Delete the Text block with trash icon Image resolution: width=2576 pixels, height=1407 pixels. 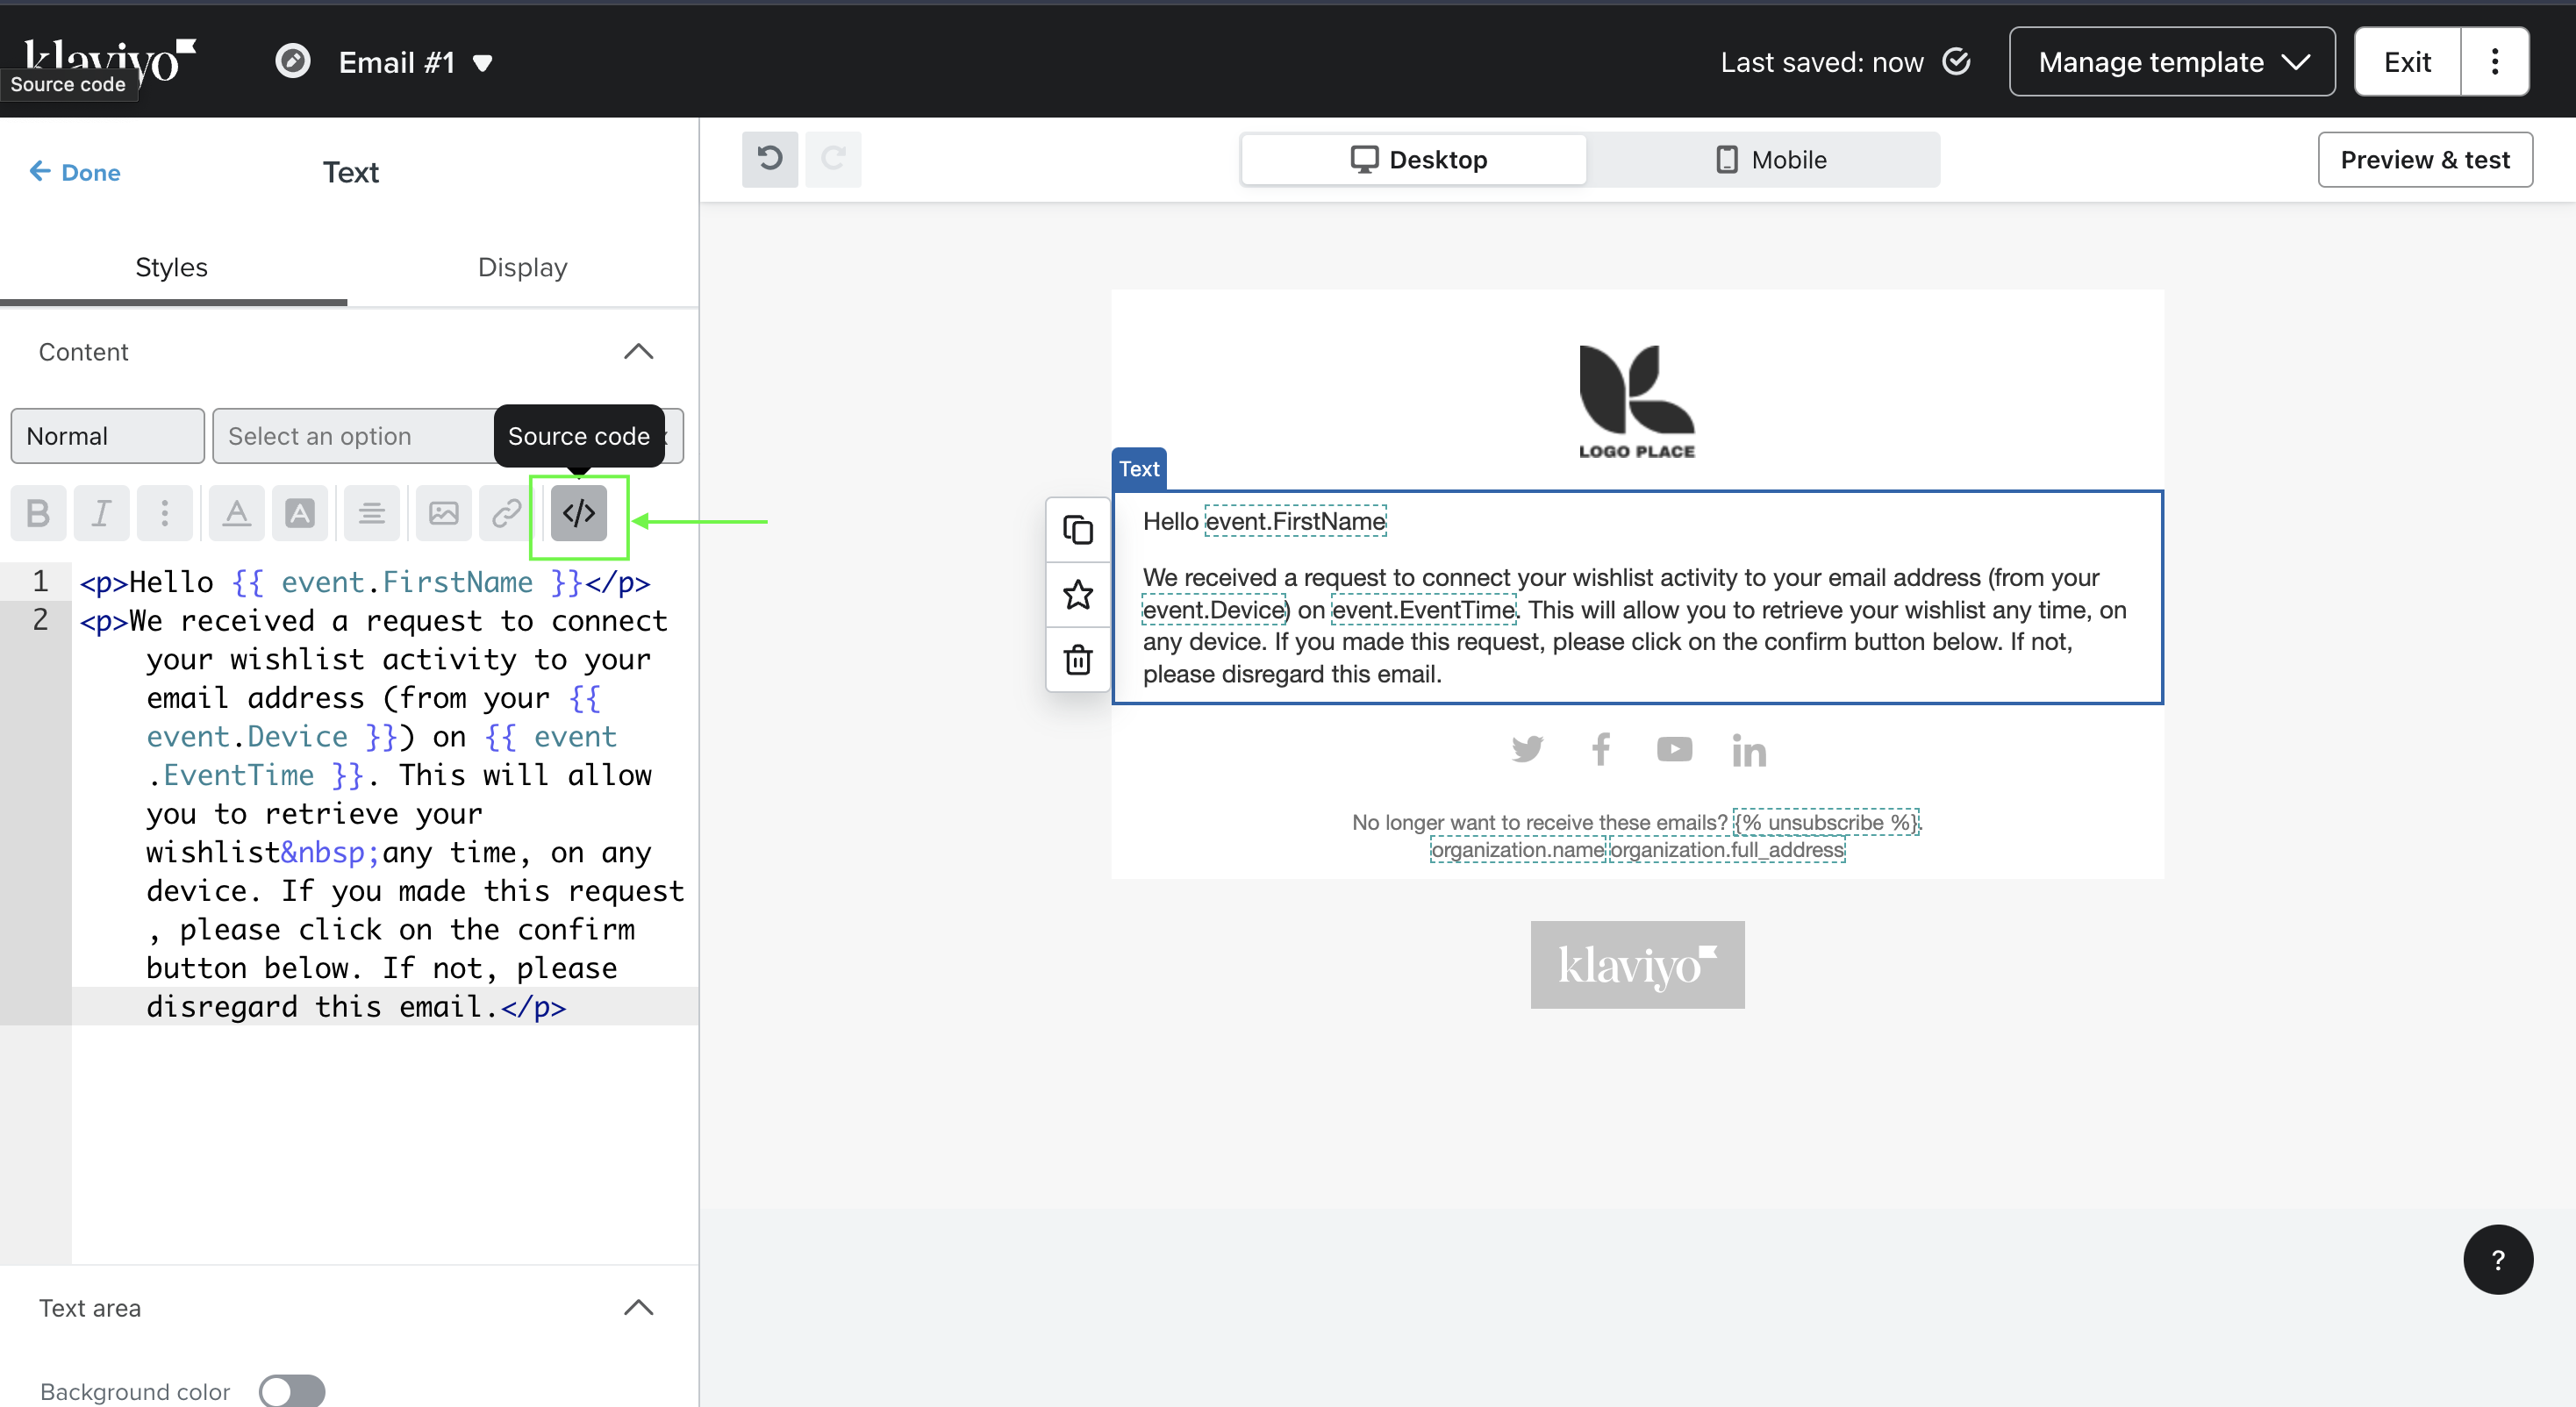(1077, 660)
